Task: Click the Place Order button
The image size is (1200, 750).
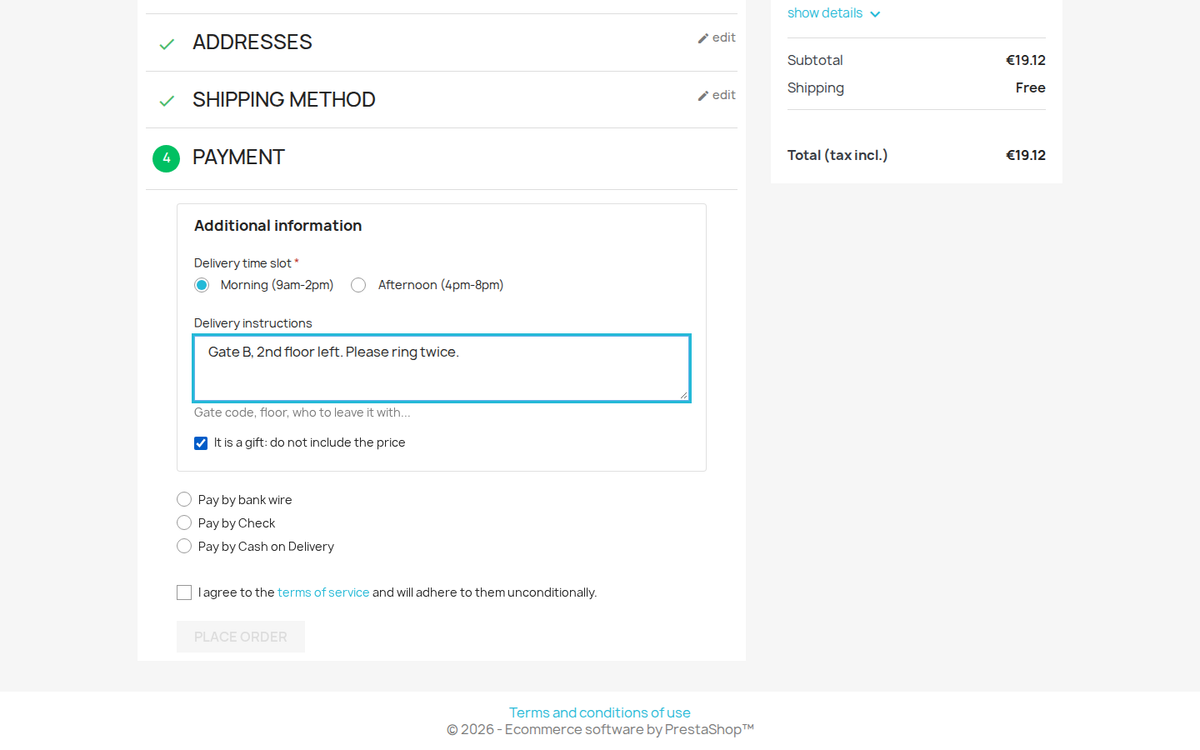Action: click(x=241, y=636)
